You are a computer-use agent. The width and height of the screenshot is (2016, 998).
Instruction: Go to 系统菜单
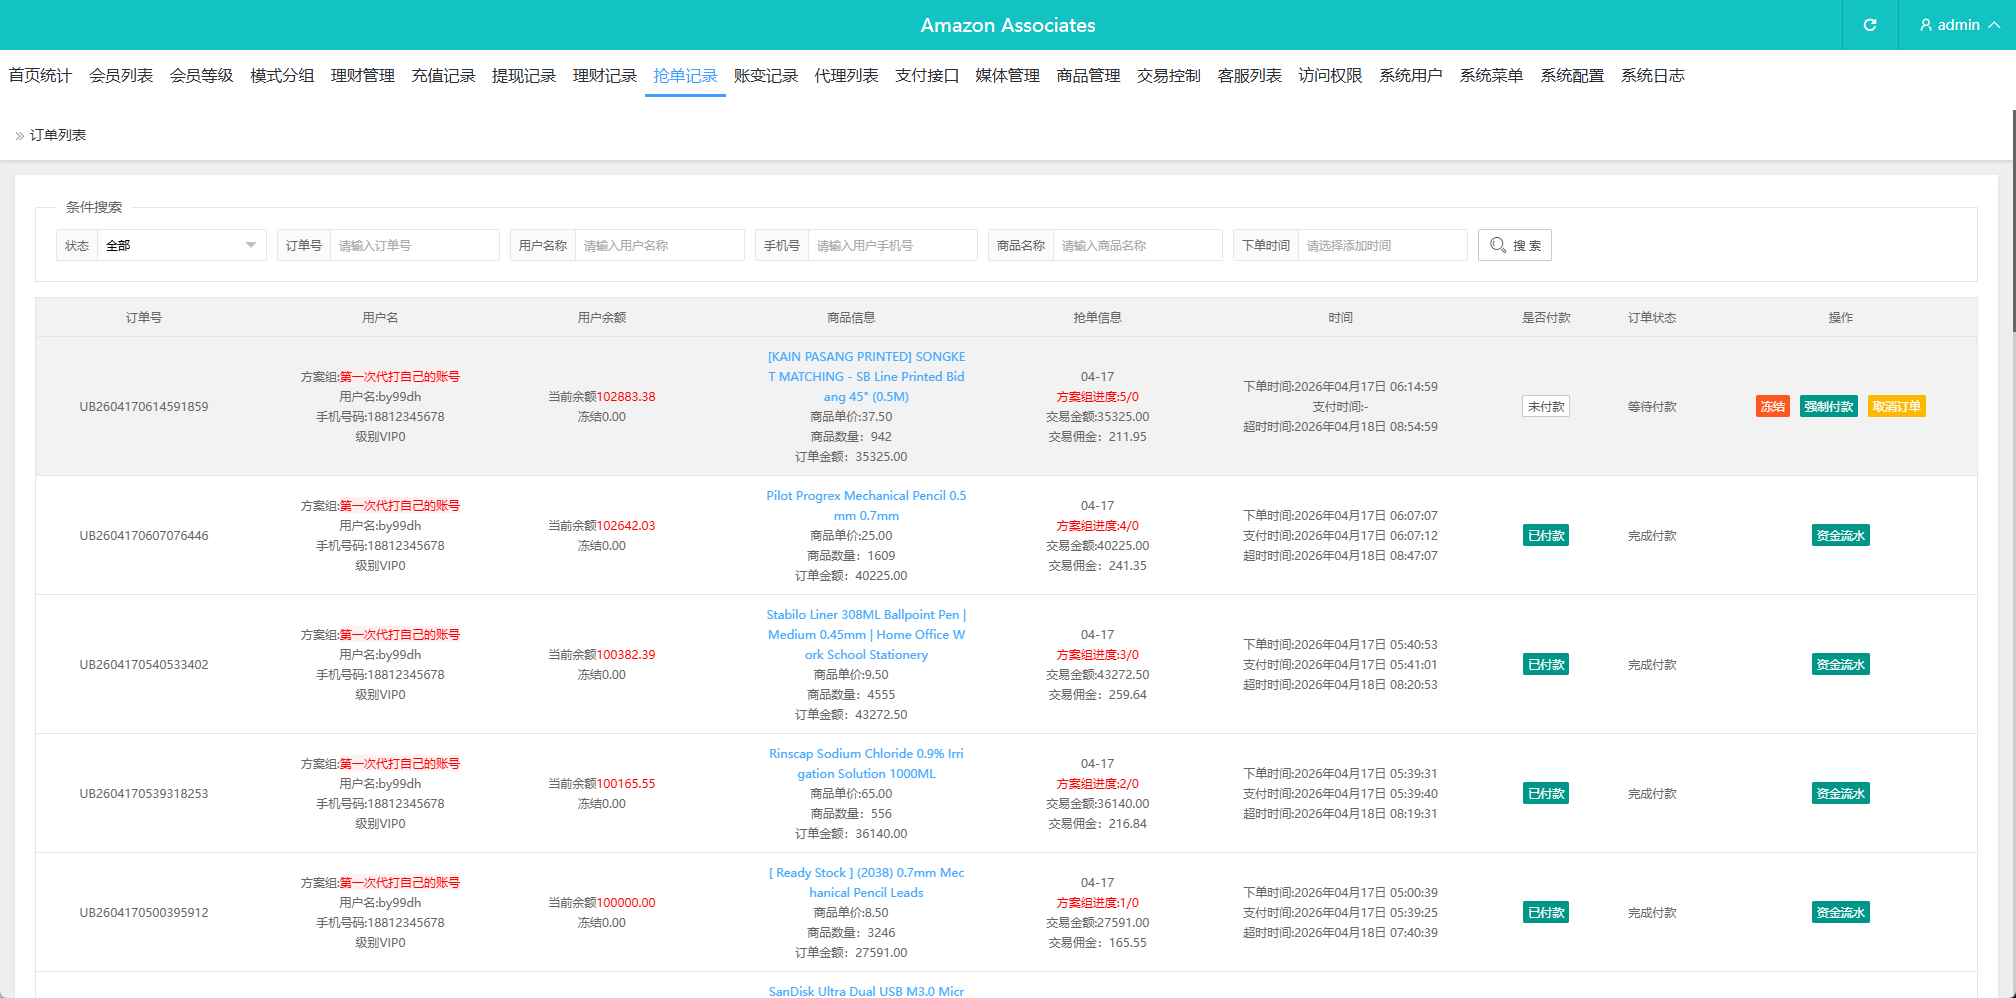[x=1491, y=75]
